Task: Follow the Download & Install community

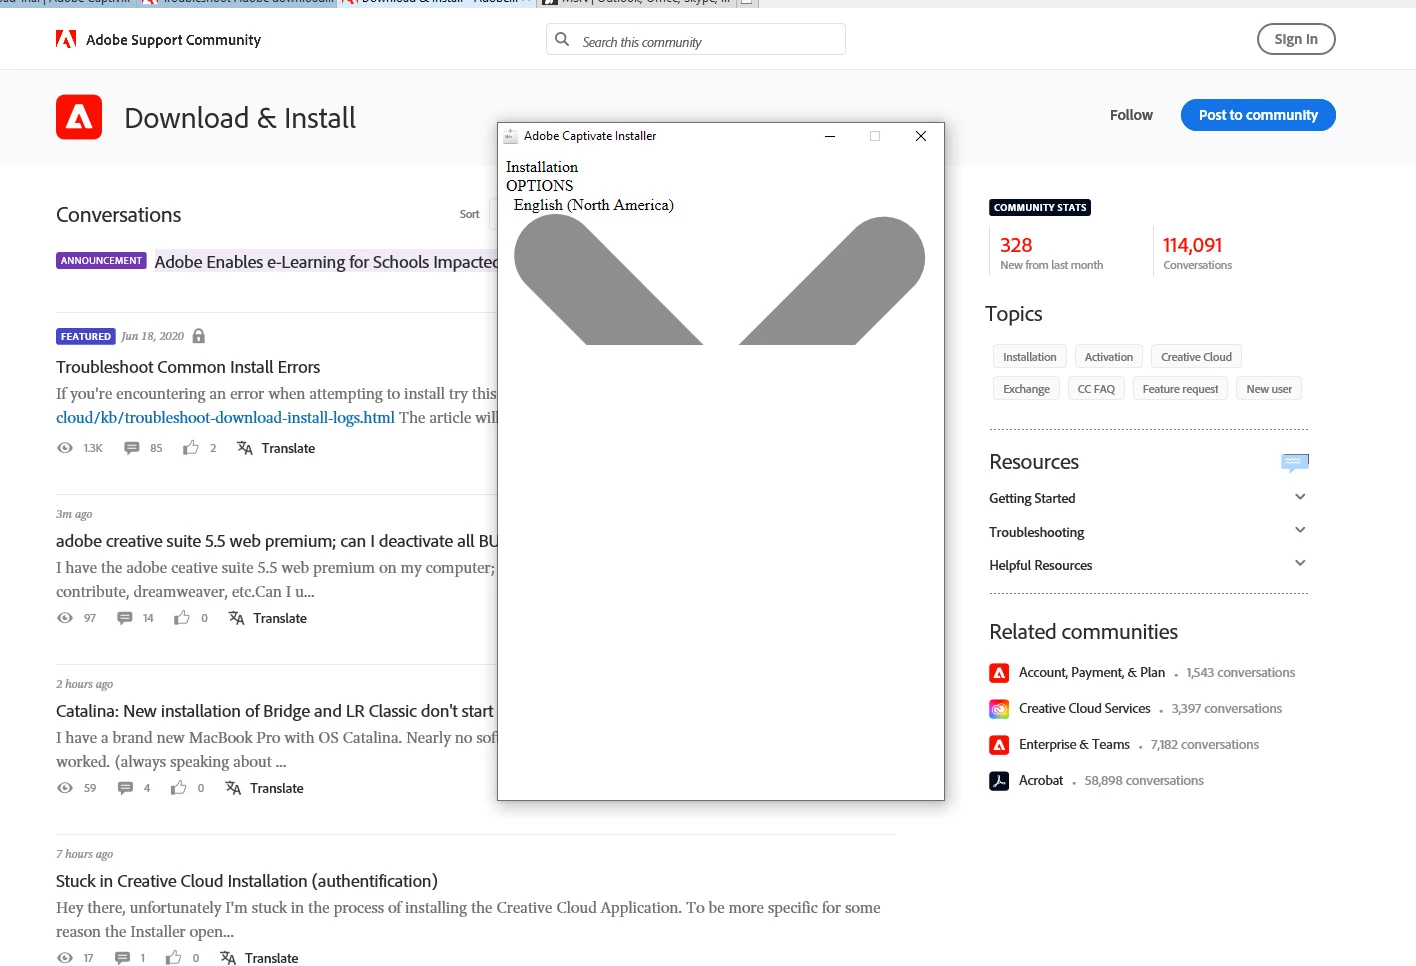Action: 1131,115
